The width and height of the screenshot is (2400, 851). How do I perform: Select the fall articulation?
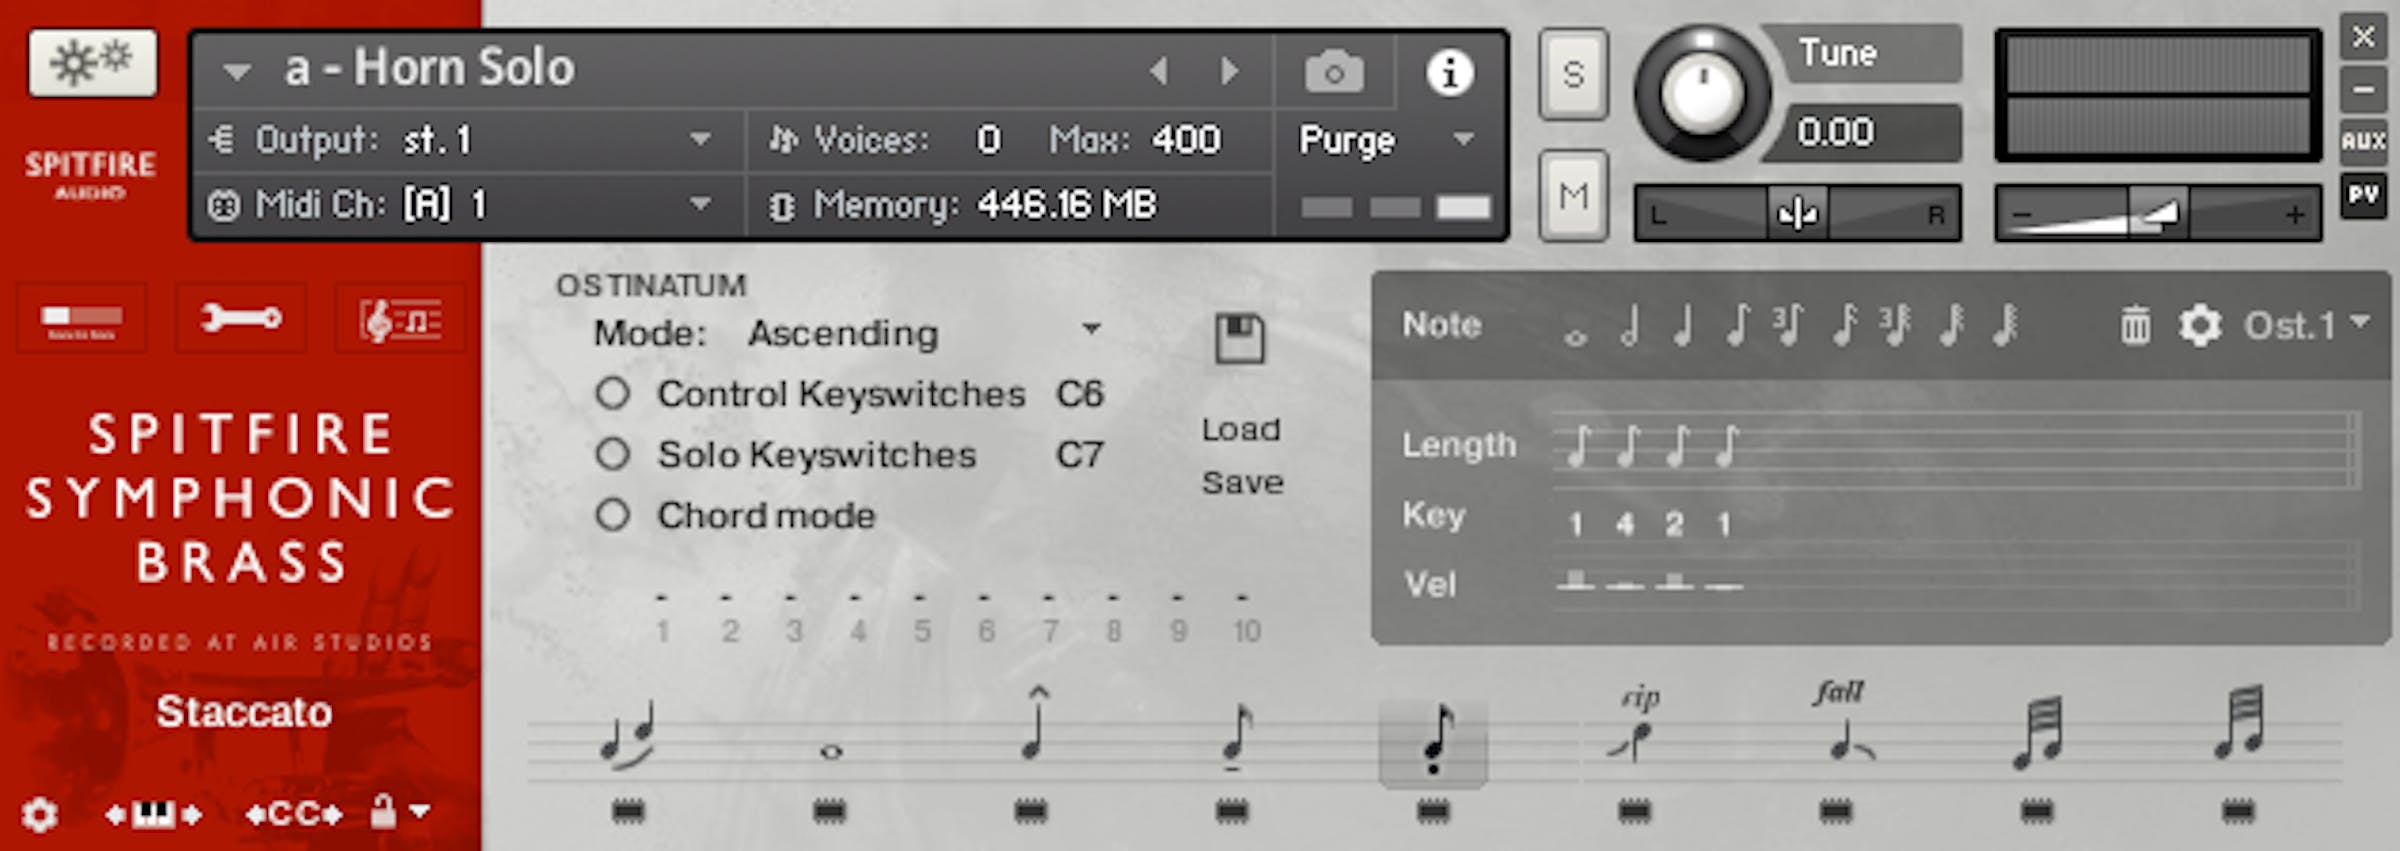pos(1843,722)
